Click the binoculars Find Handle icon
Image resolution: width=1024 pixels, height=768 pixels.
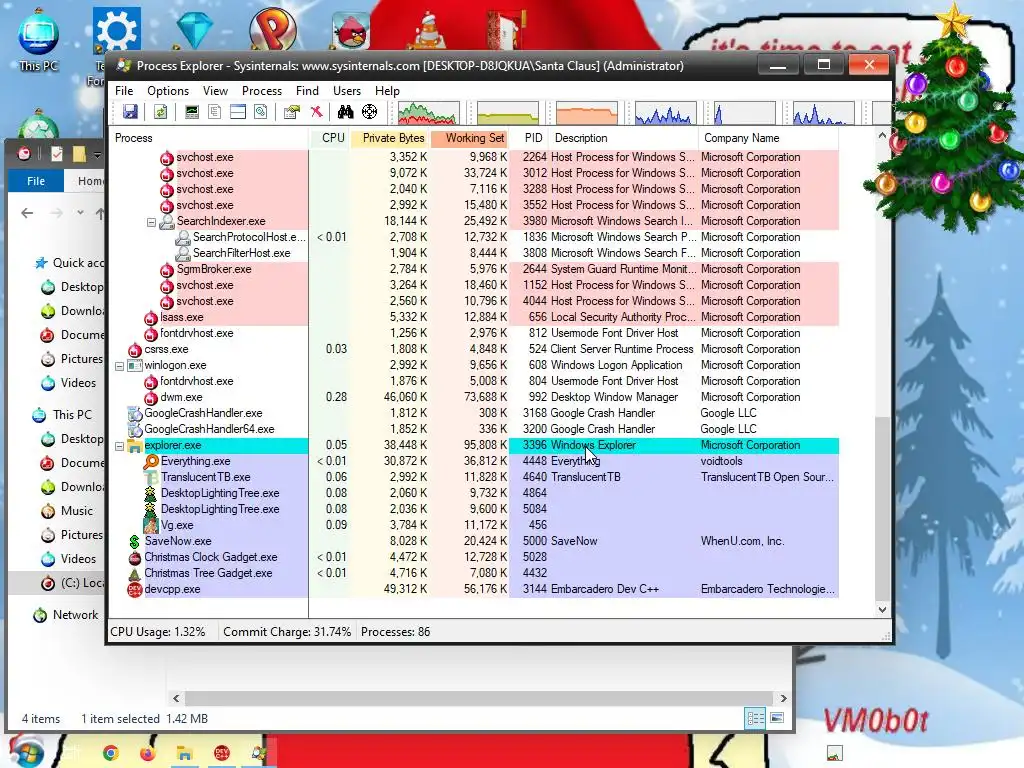click(x=345, y=112)
